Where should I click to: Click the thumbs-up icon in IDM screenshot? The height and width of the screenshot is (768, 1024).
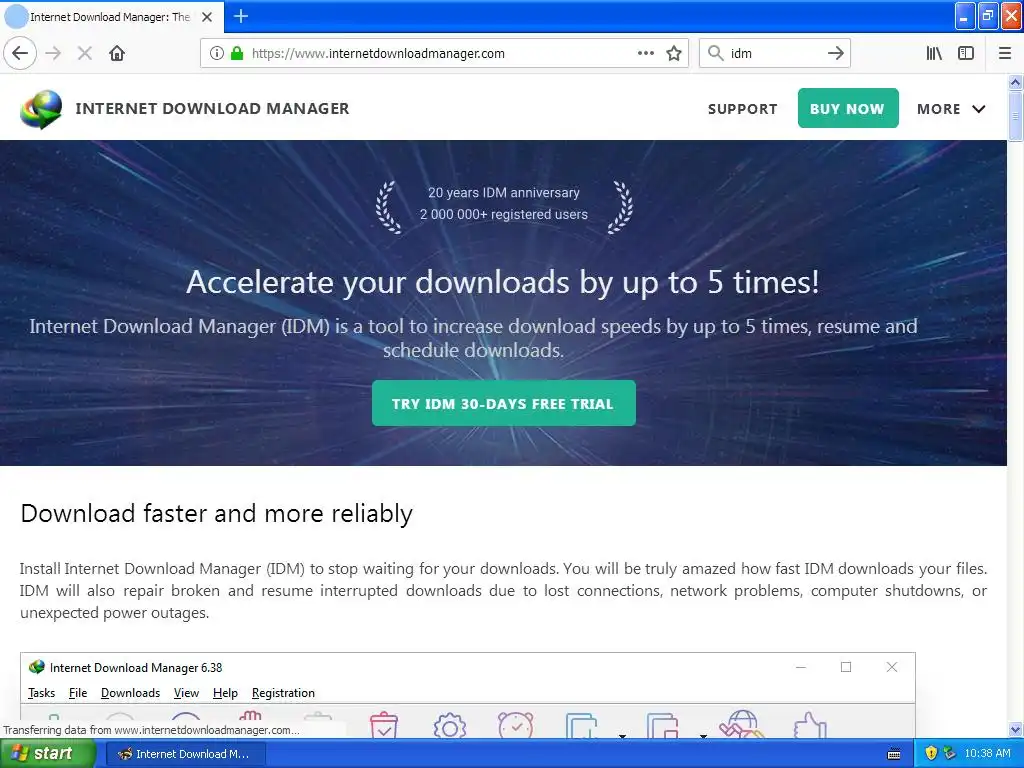810,725
